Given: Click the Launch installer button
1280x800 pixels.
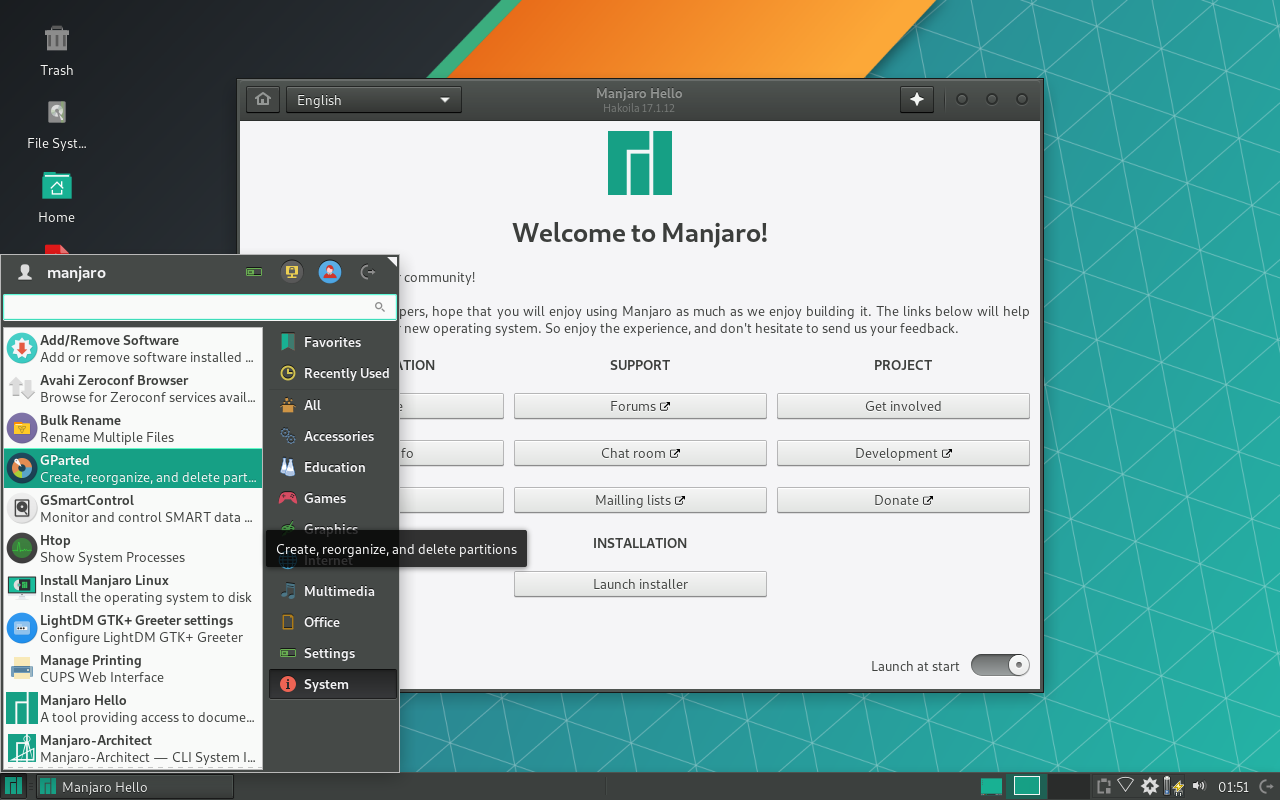Looking at the screenshot, I should click(640, 584).
